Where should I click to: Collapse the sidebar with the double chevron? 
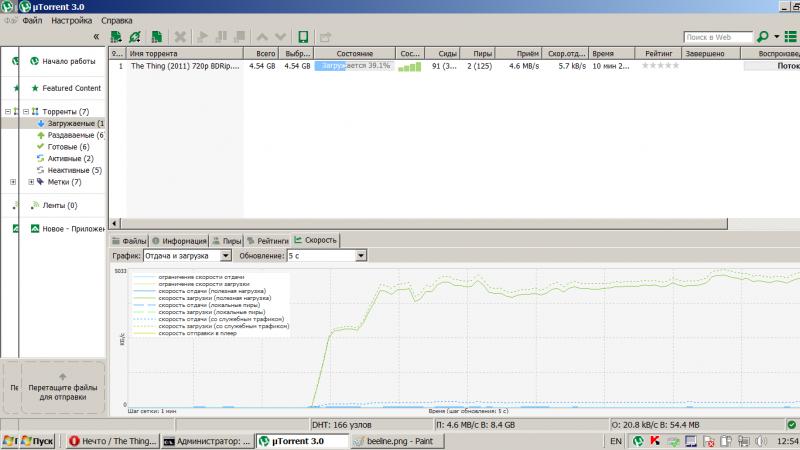point(96,37)
